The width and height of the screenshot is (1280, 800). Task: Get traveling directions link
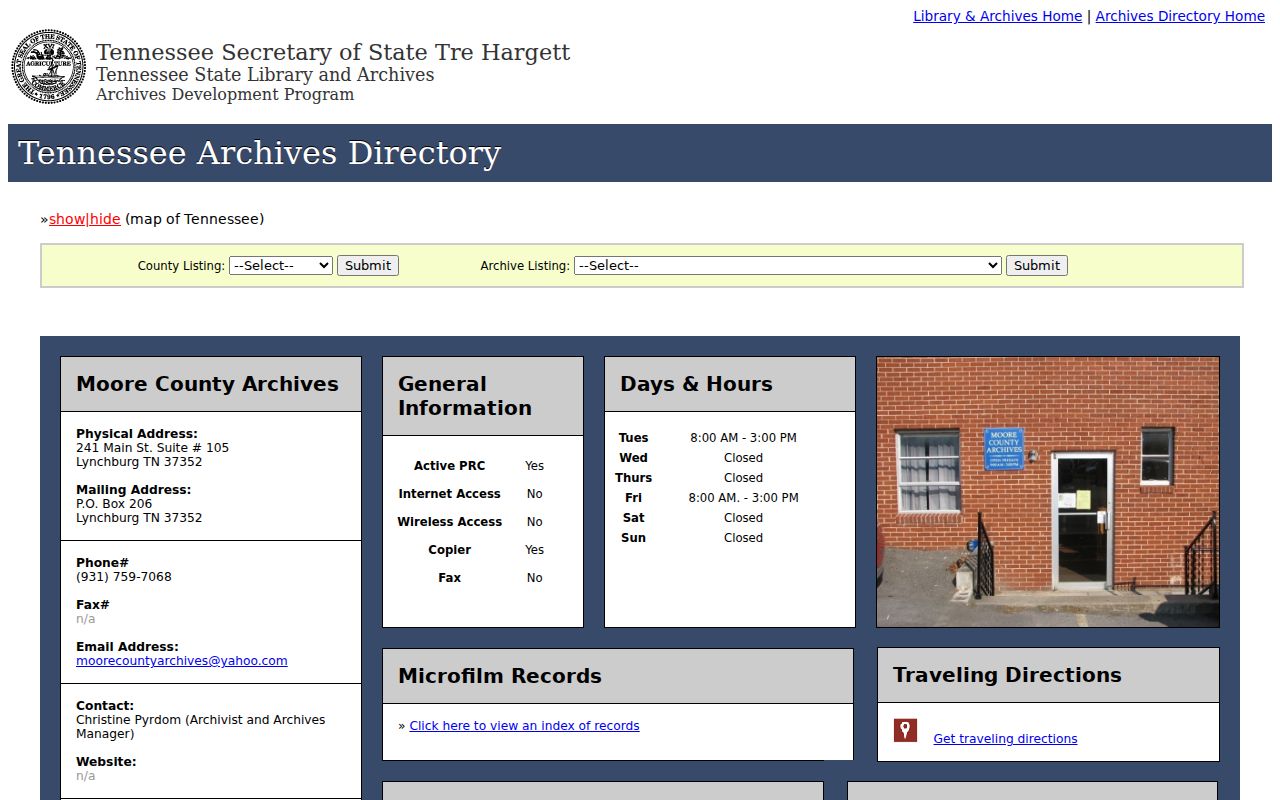point(1005,739)
